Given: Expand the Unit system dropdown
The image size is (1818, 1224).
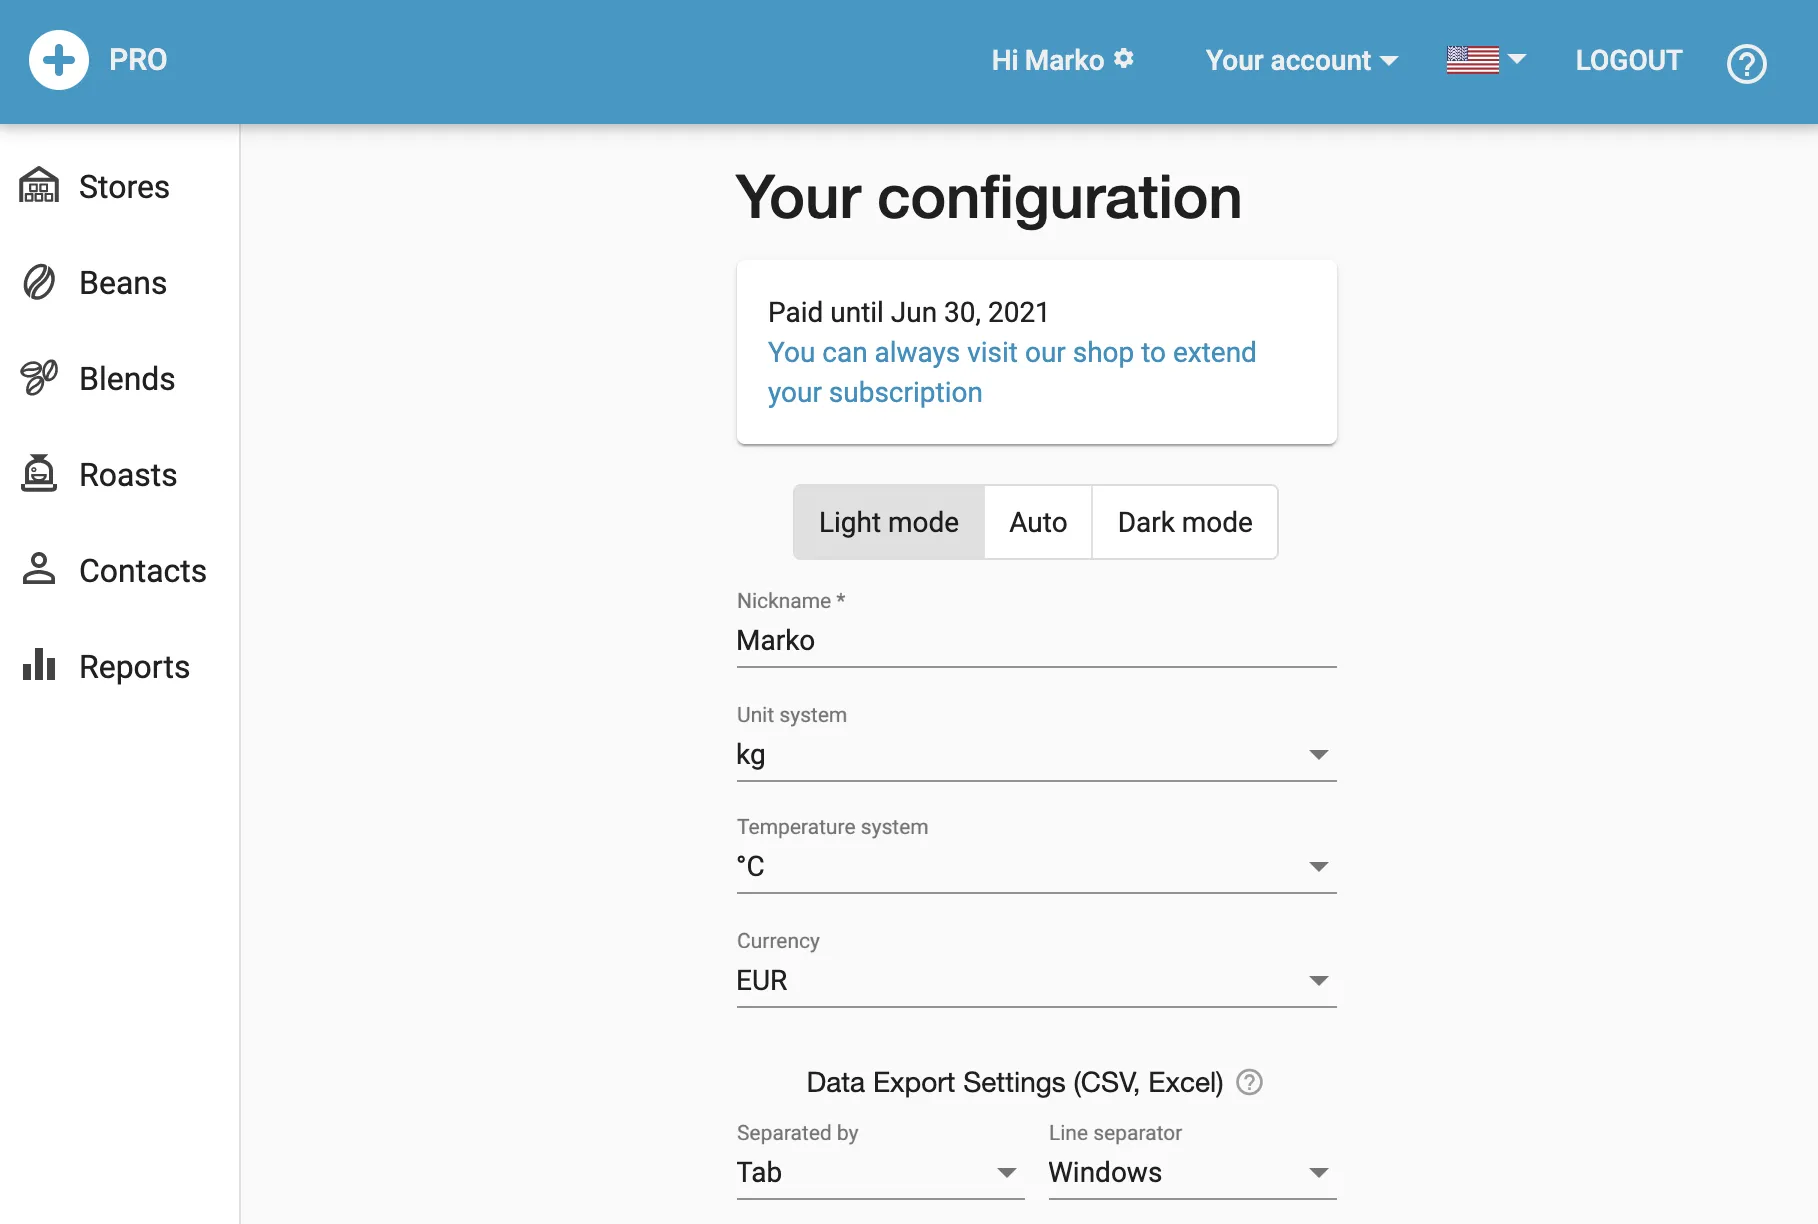Looking at the screenshot, I should click(x=1035, y=755).
